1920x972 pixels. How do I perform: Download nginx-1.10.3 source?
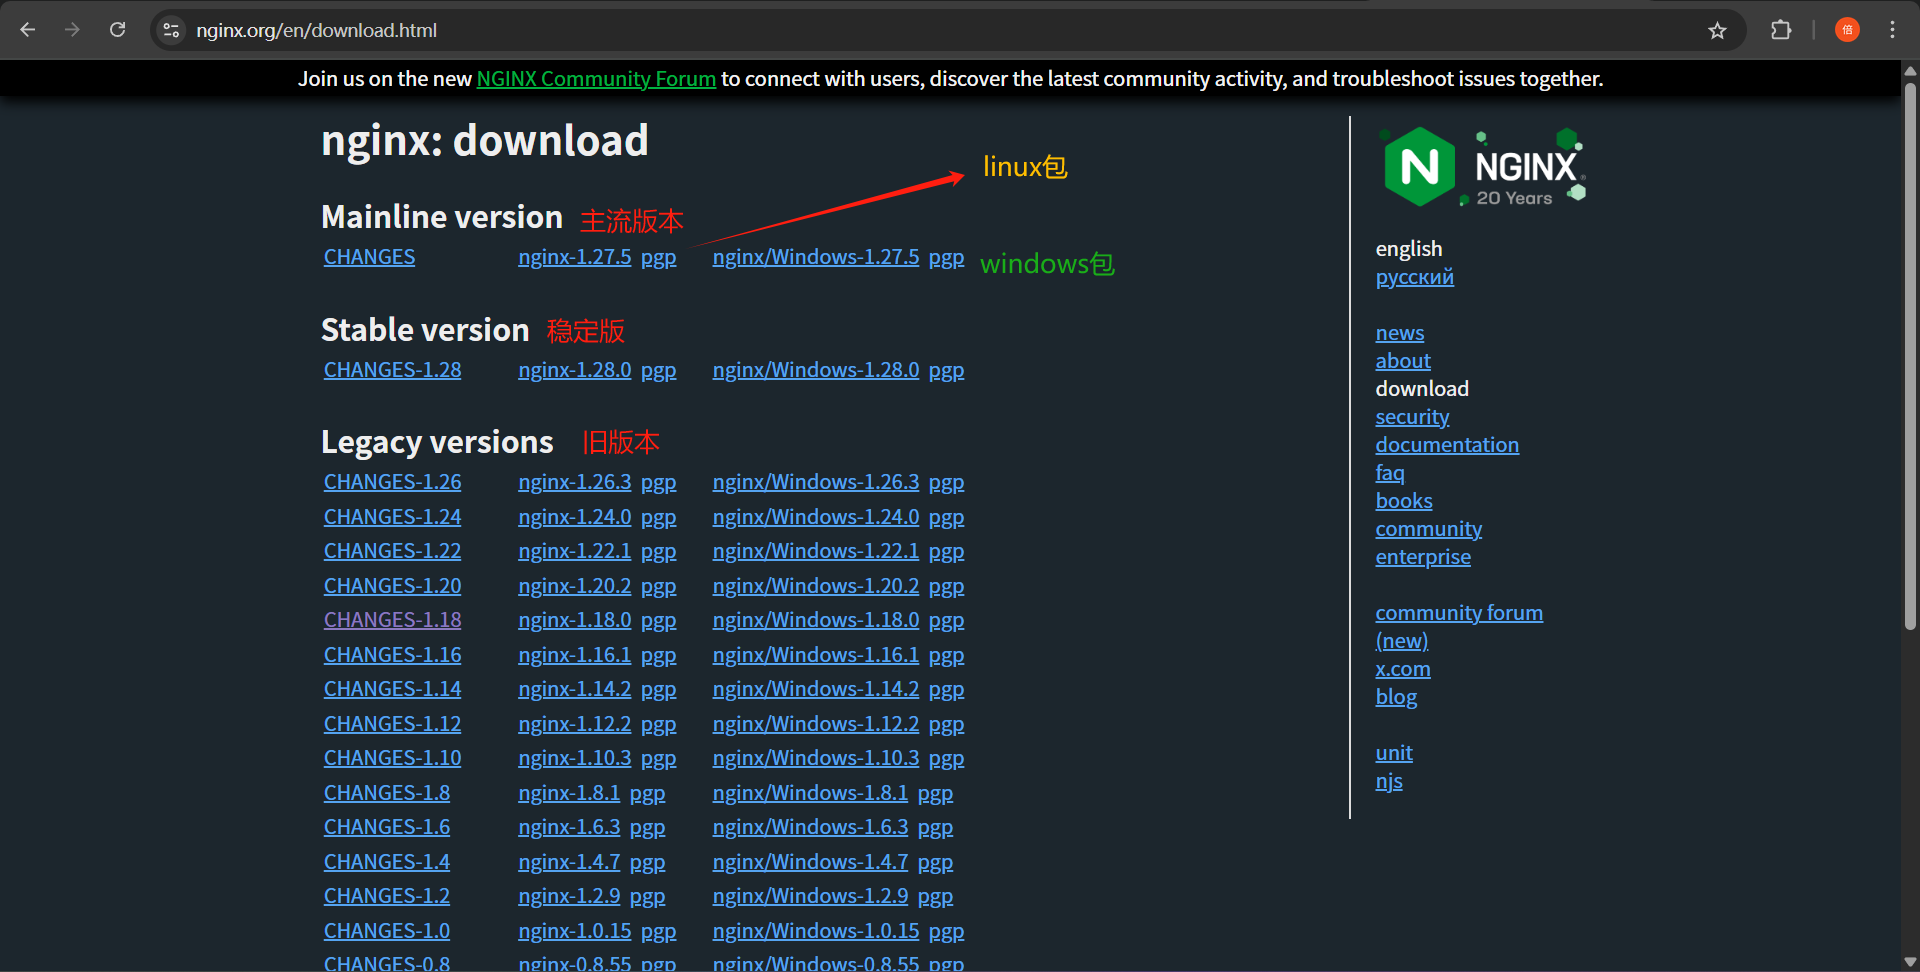(575, 758)
